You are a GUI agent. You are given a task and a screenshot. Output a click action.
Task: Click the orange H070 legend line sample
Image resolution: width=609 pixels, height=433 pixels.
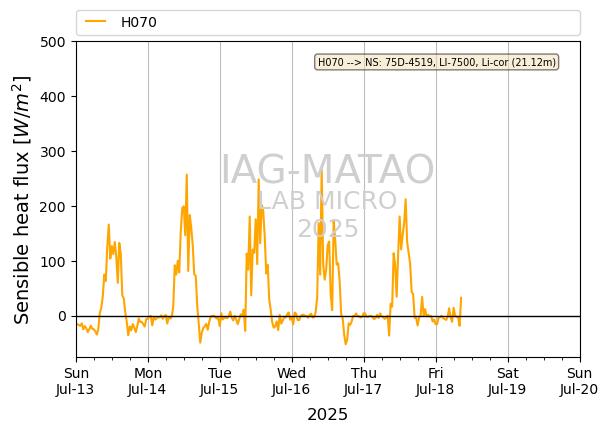point(96,21)
